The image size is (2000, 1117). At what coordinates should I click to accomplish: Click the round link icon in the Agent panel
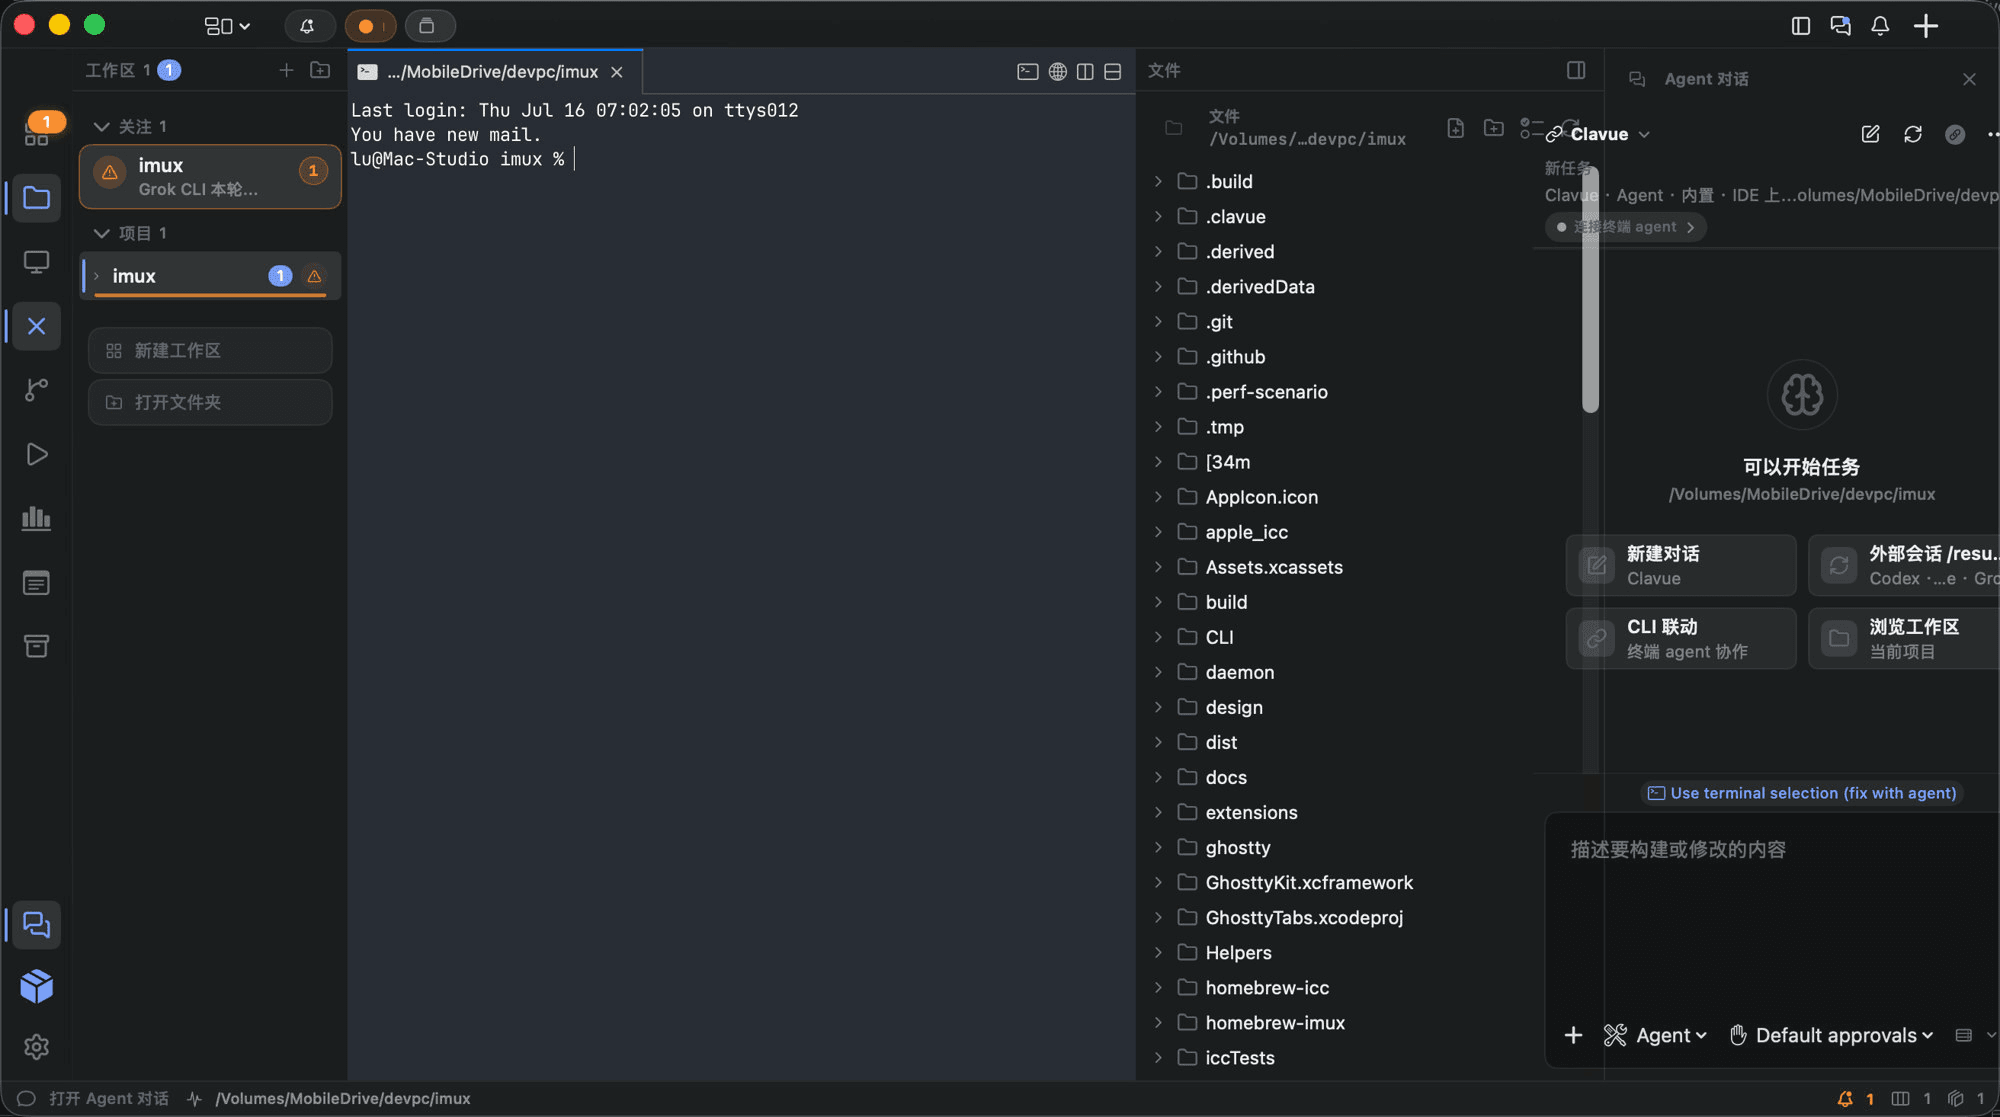(1955, 134)
